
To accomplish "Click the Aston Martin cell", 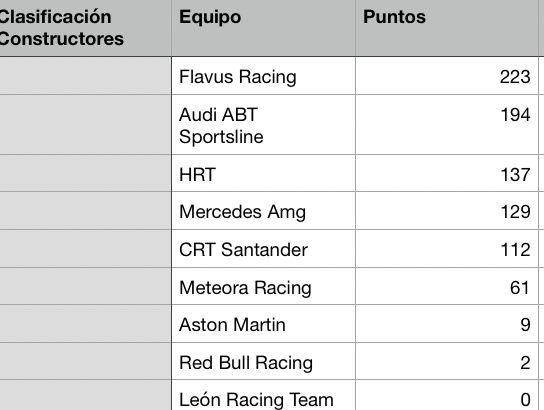I will click(263, 324).
